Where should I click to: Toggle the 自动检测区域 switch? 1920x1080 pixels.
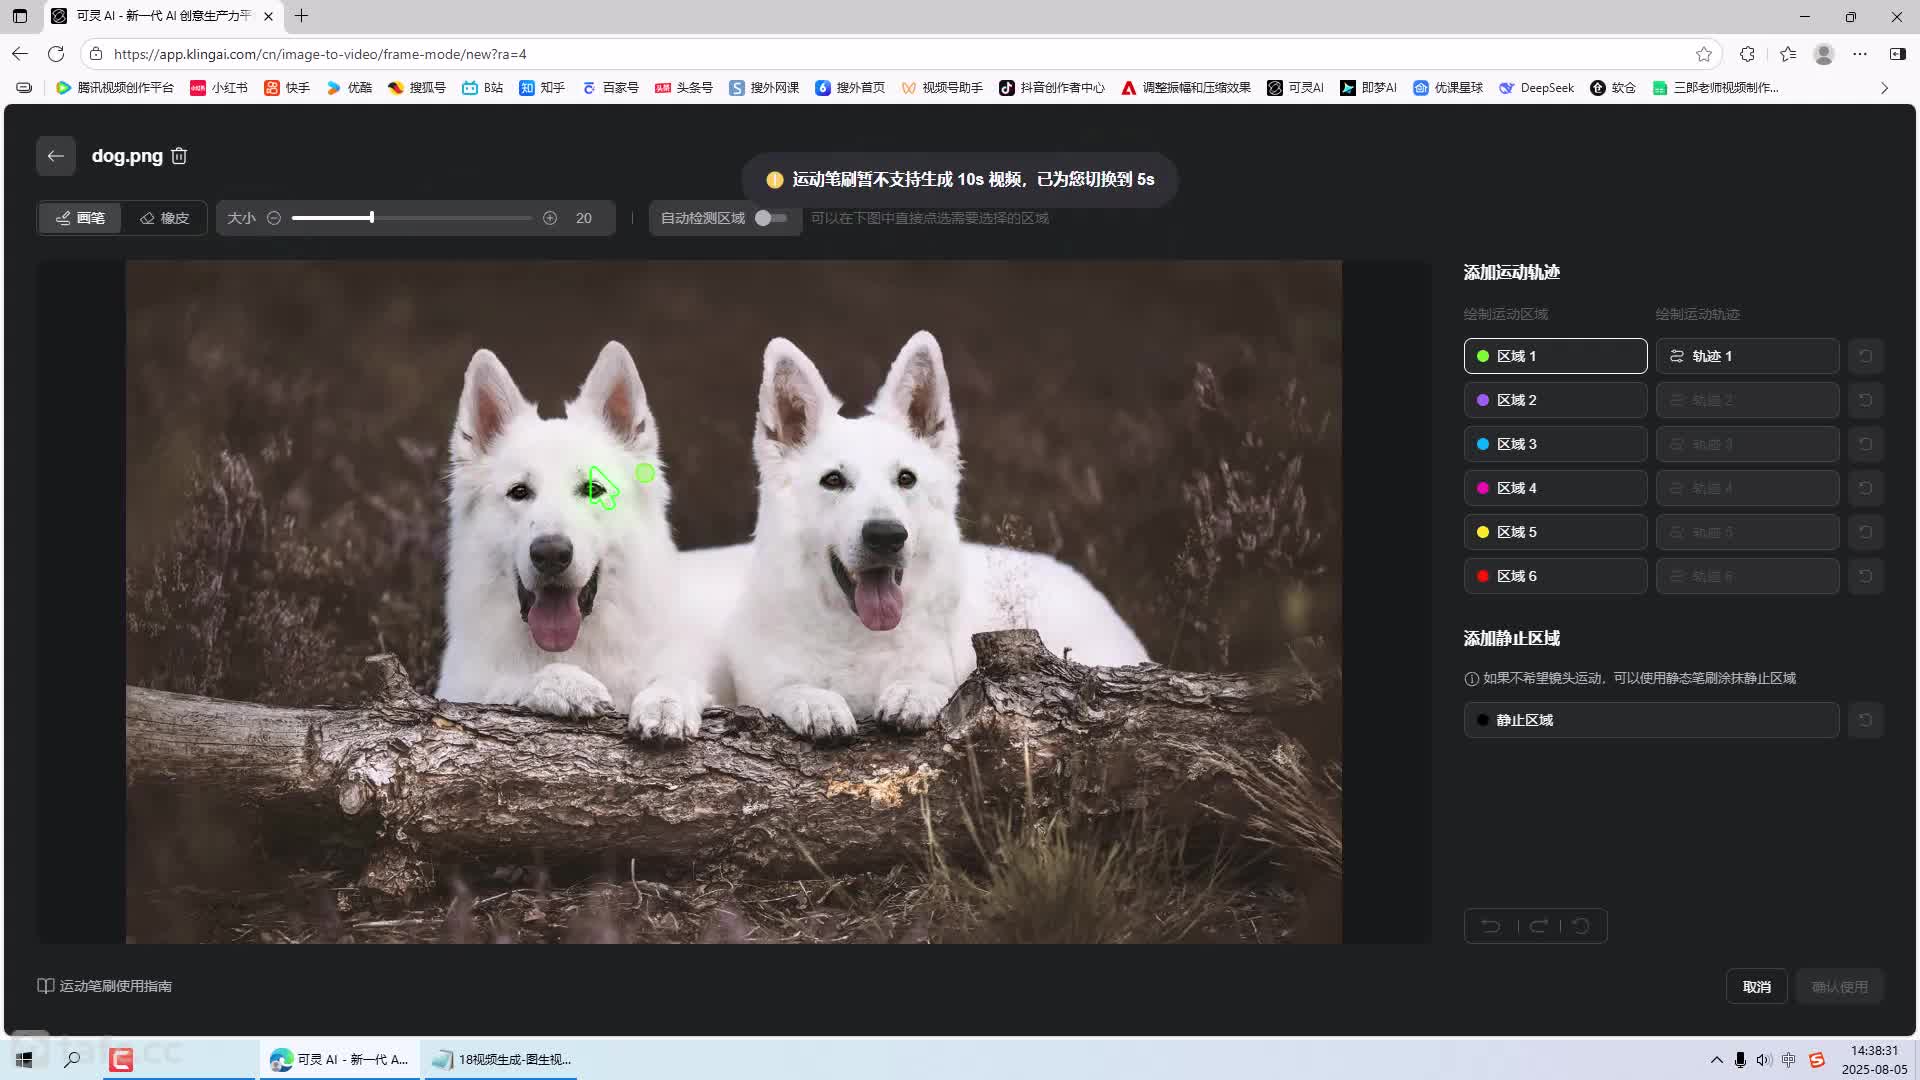(771, 218)
